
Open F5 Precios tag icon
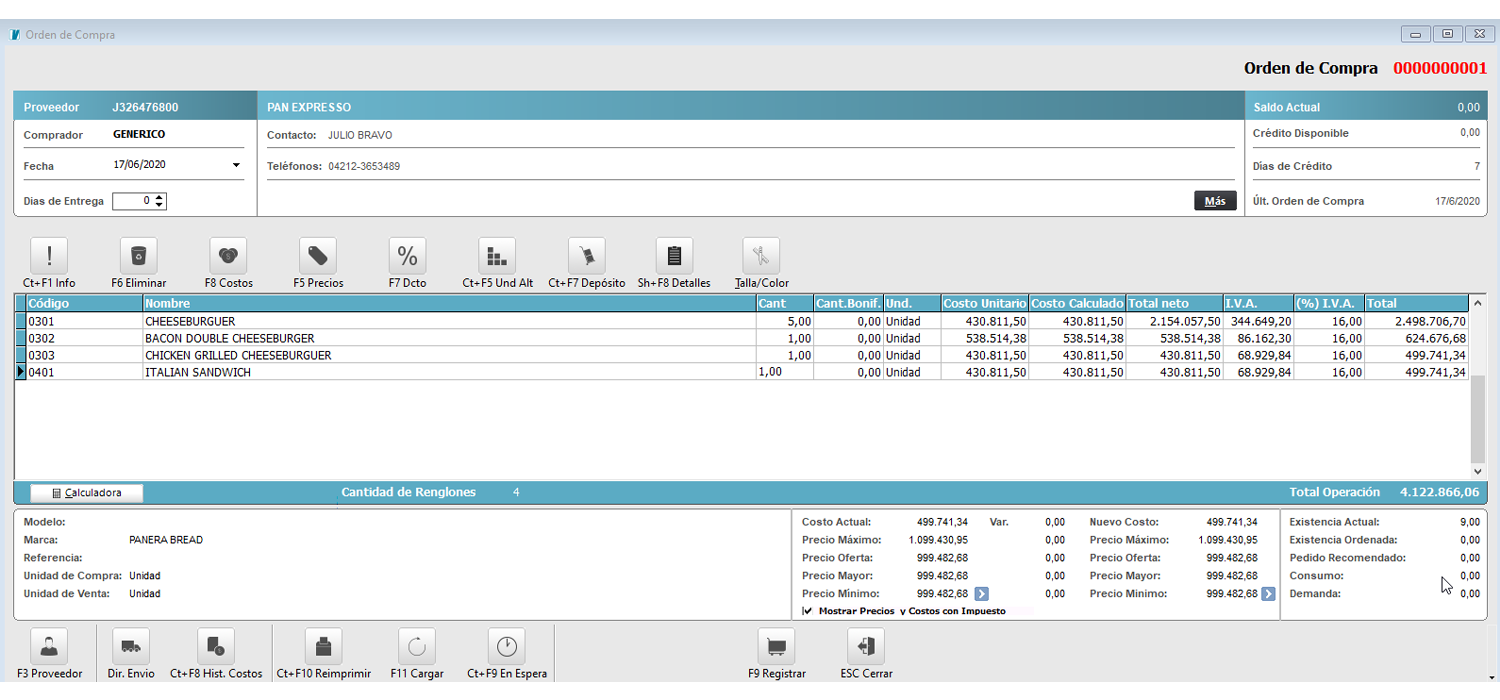[x=318, y=256]
